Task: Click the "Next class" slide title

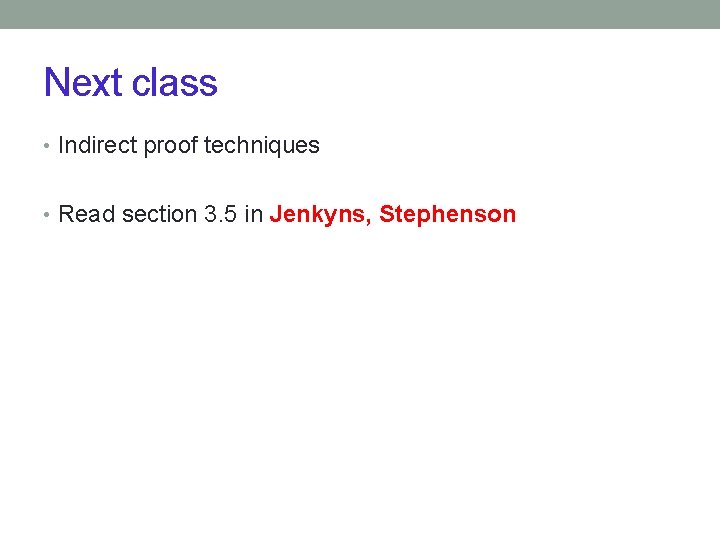Action: [130, 82]
